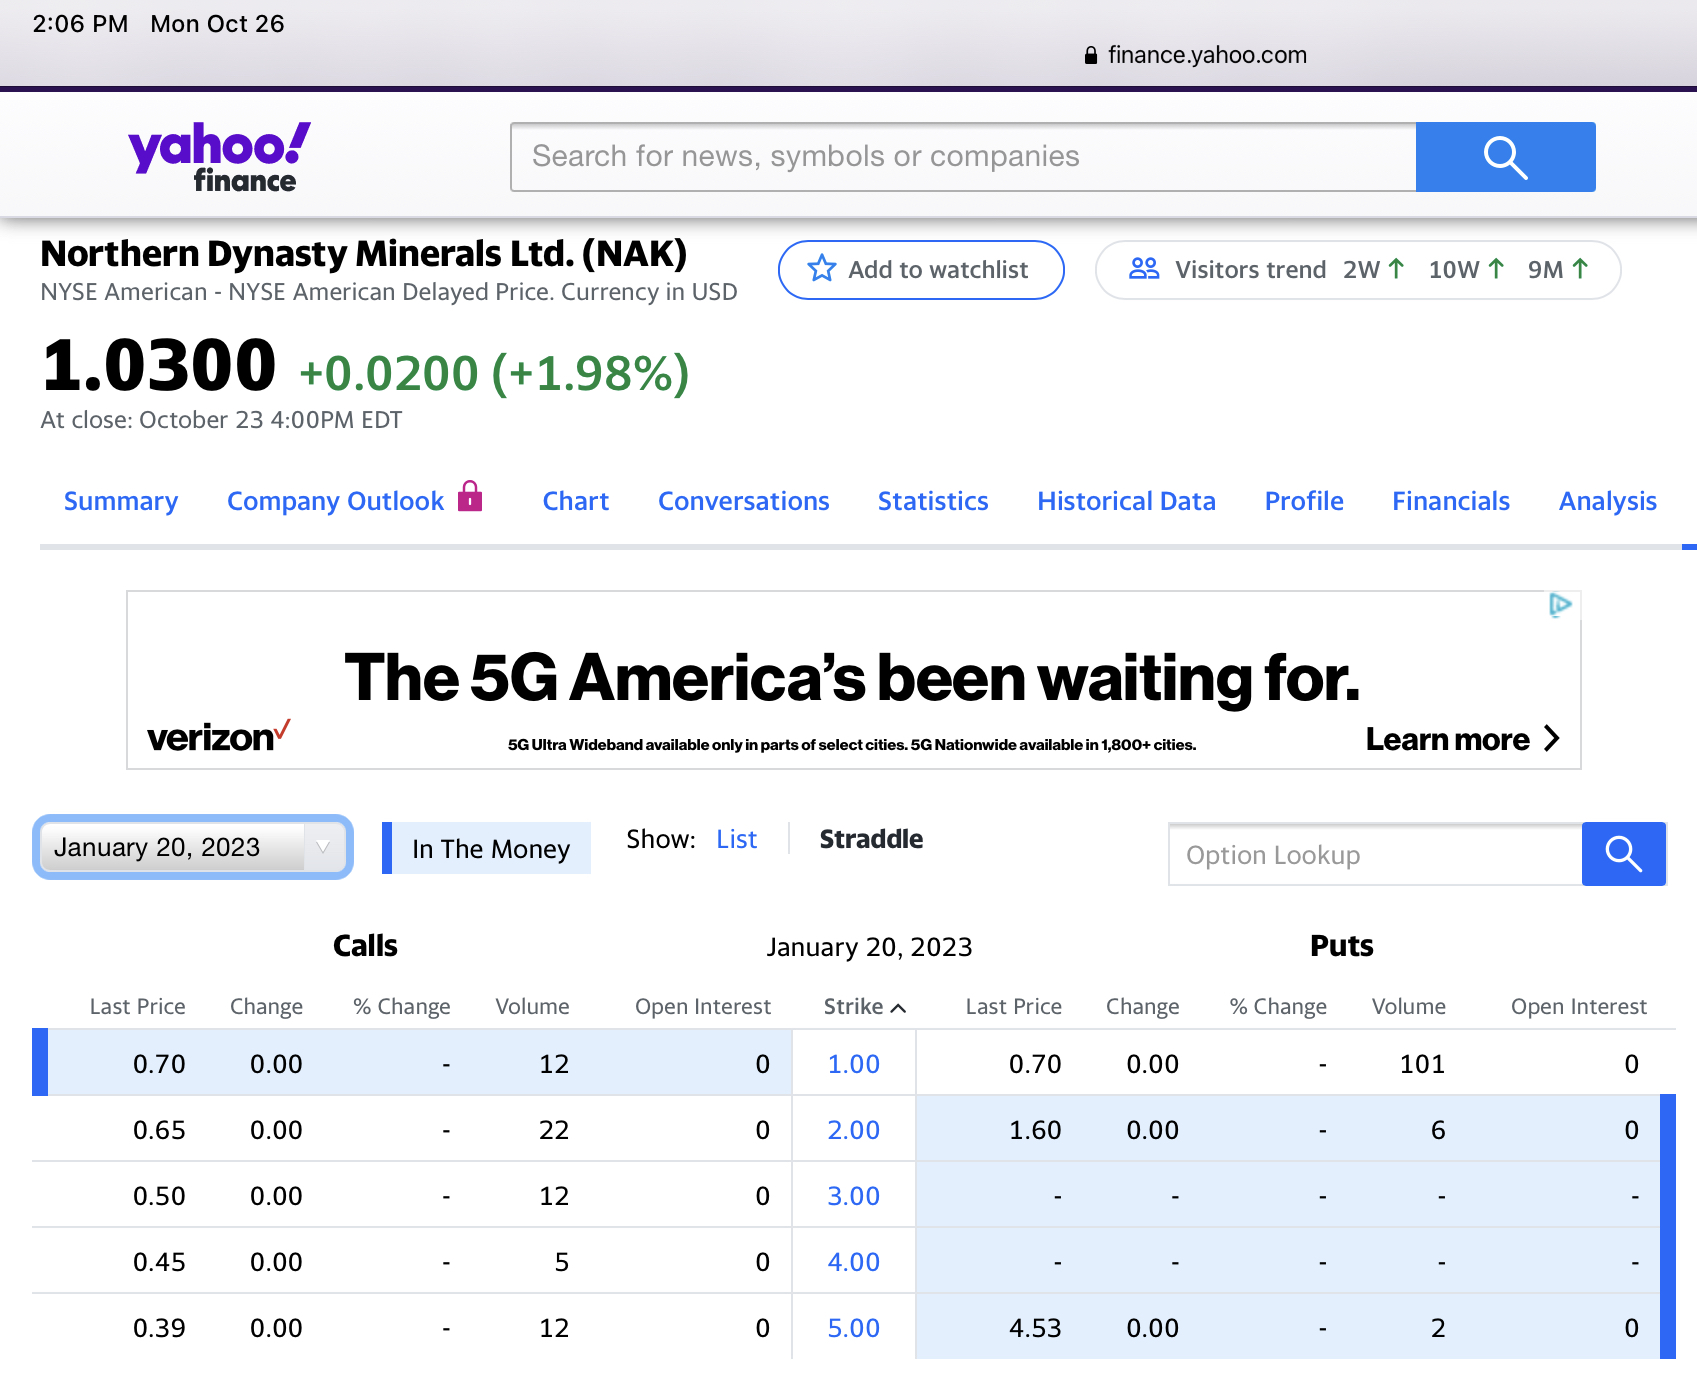Image resolution: width=1697 pixels, height=1393 pixels.
Task: Click the Option Lookup search icon button
Action: pos(1623,854)
